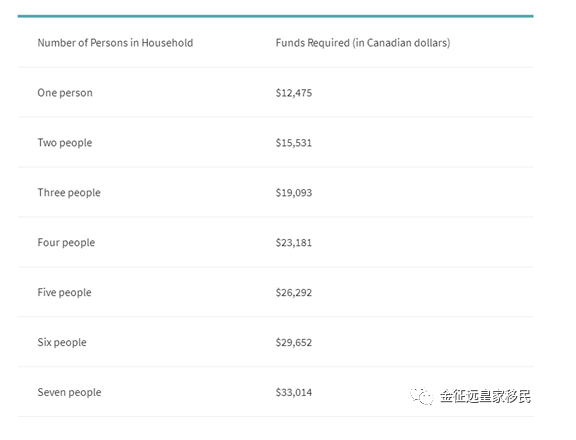Choose the Seven people row label
576x440 pixels.
[x=69, y=393]
